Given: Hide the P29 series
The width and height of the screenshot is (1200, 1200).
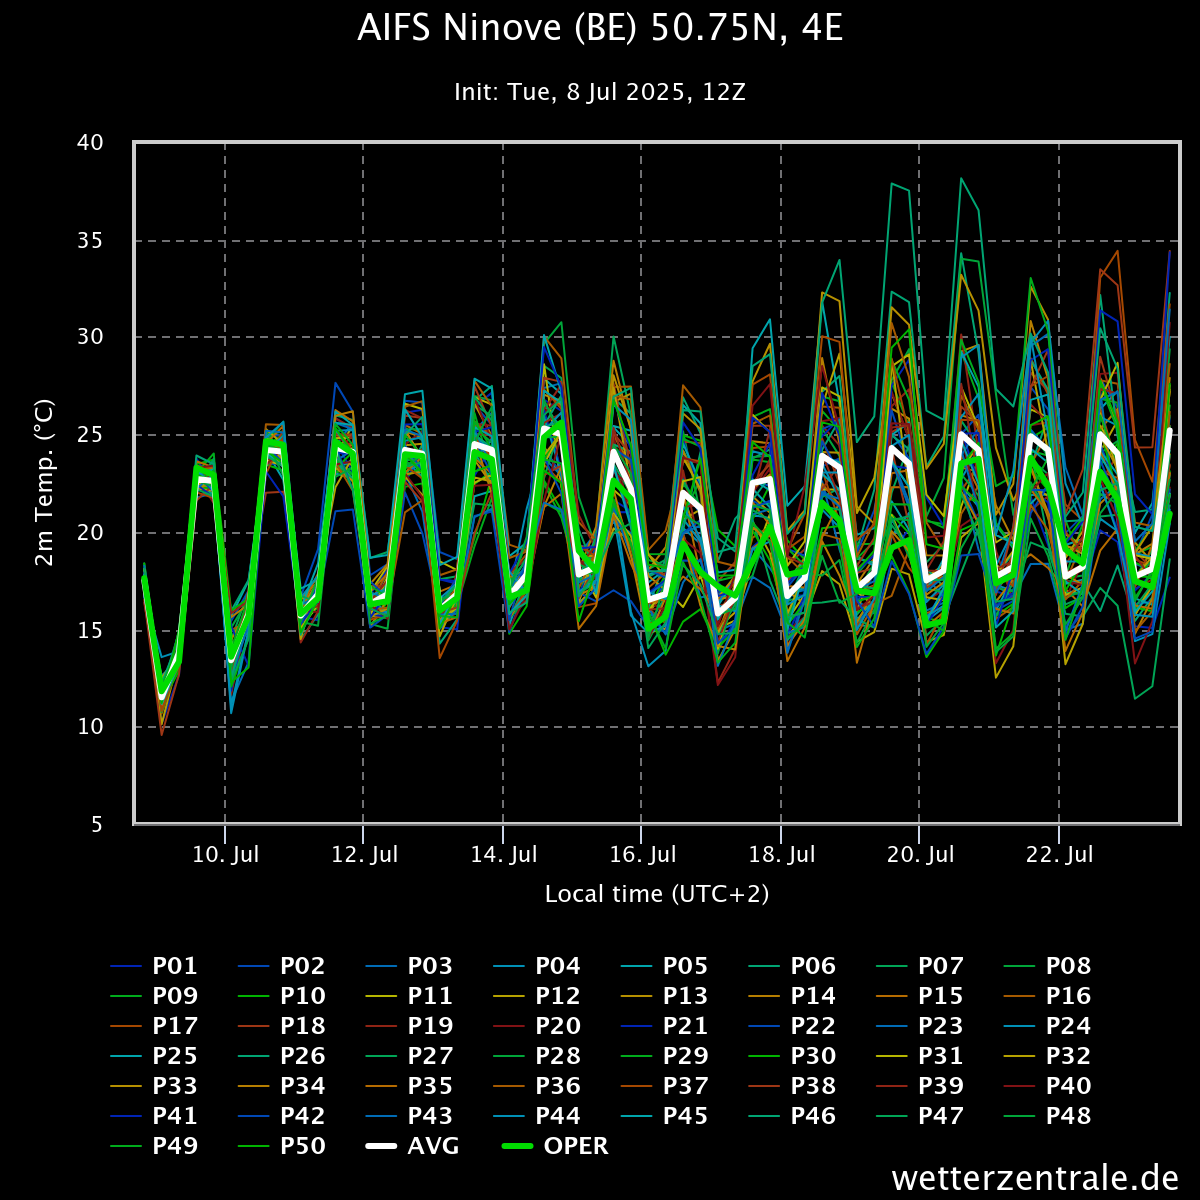Looking at the screenshot, I should click(x=665, y=1056).
